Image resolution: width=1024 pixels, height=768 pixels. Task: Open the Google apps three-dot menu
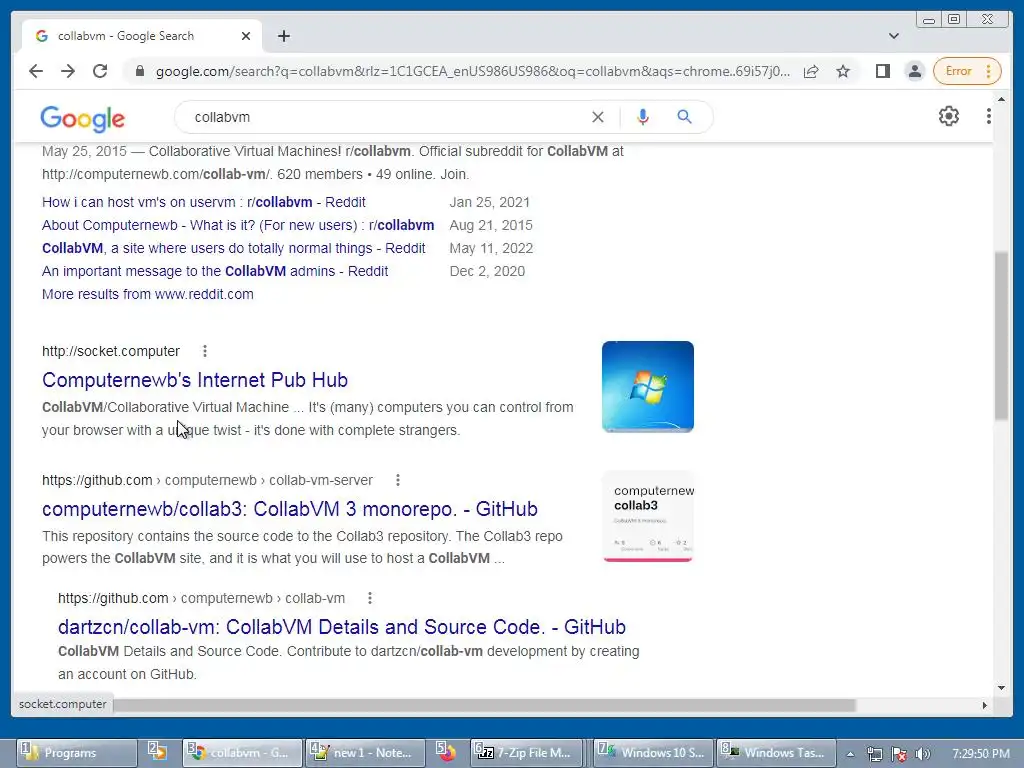point(989,116)
